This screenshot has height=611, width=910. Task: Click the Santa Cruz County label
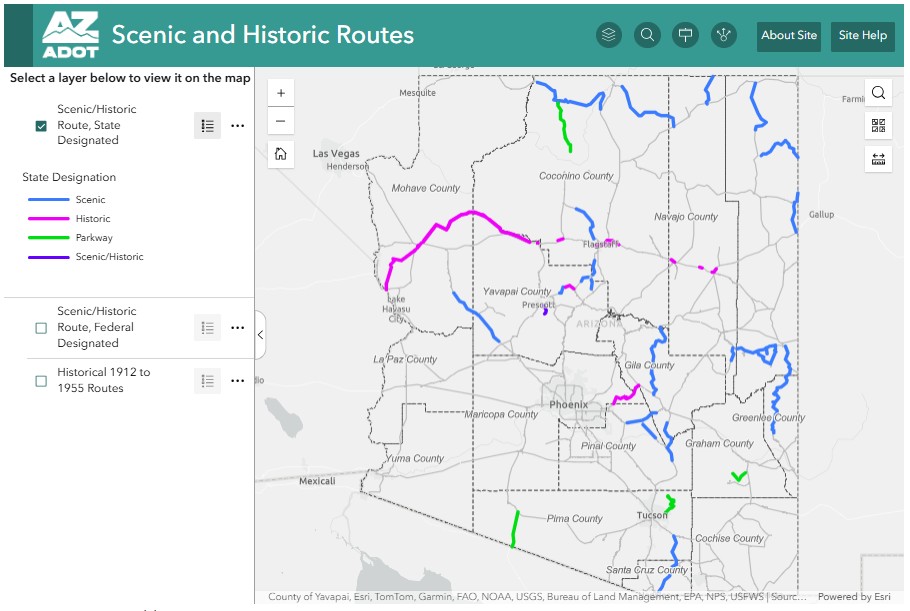coord(647,570)
